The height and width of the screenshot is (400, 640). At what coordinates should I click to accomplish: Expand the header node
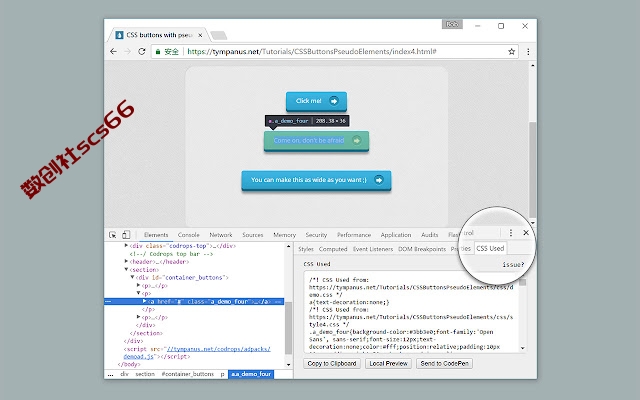click(x=126, y=261)
